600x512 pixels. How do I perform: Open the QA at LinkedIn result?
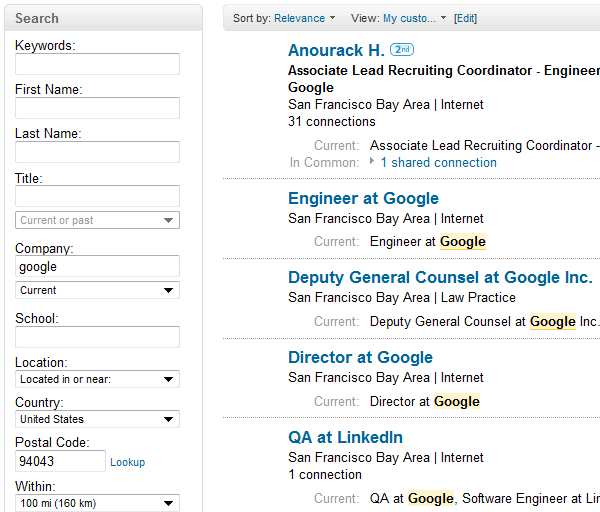345,437
